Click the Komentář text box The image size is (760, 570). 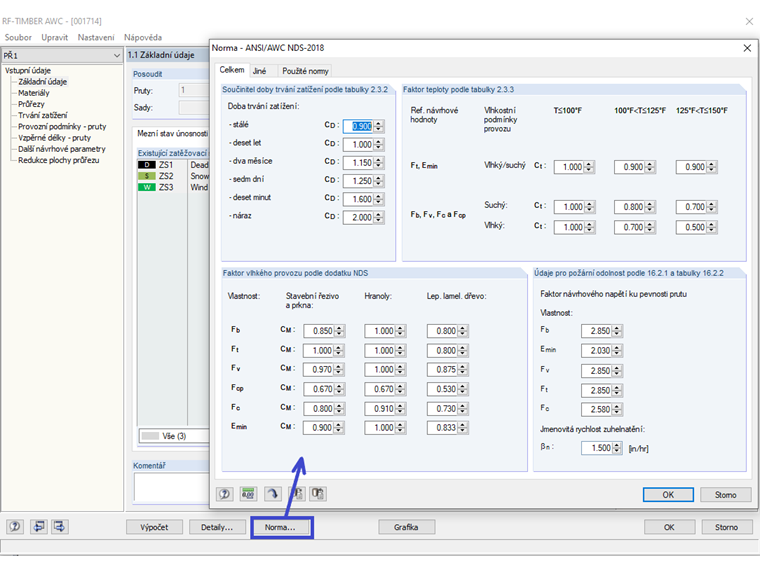tap(172, 487)
